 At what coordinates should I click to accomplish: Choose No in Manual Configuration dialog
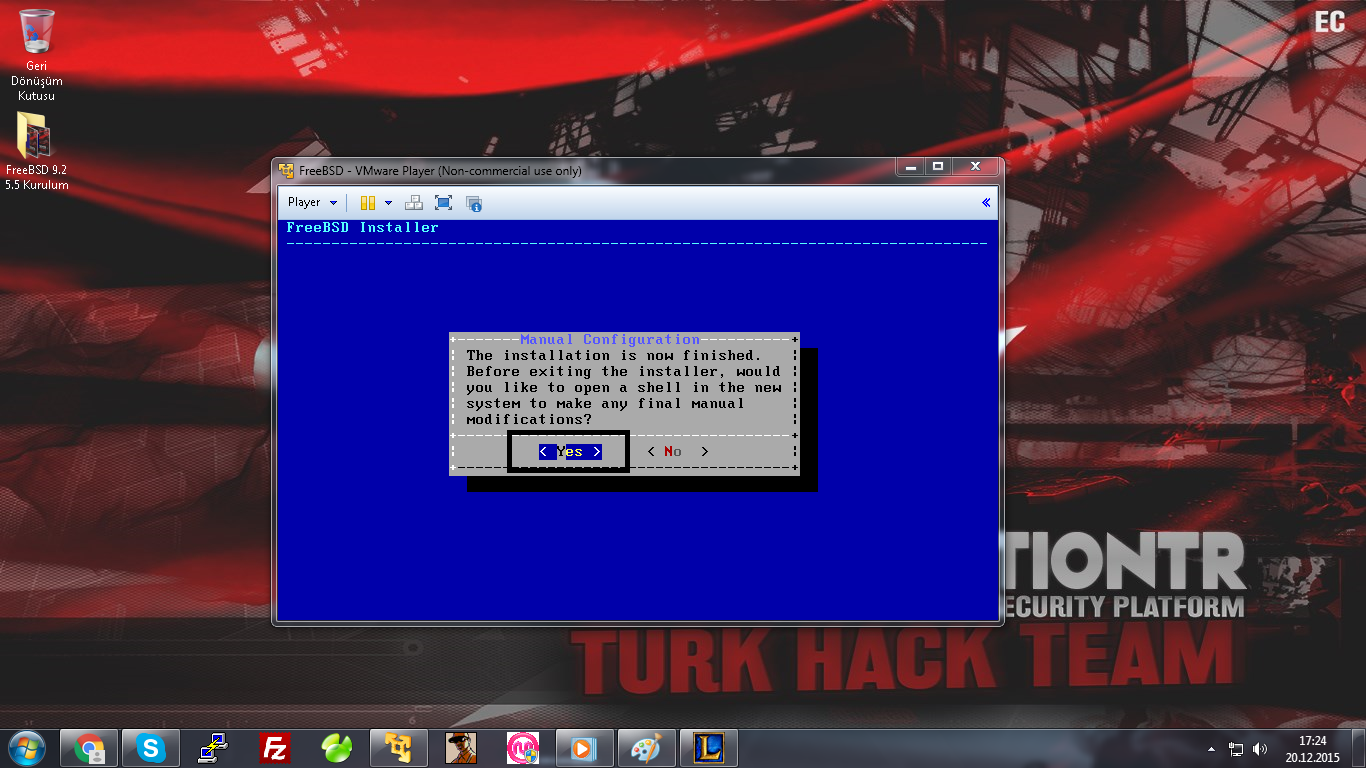pos(678,452)
